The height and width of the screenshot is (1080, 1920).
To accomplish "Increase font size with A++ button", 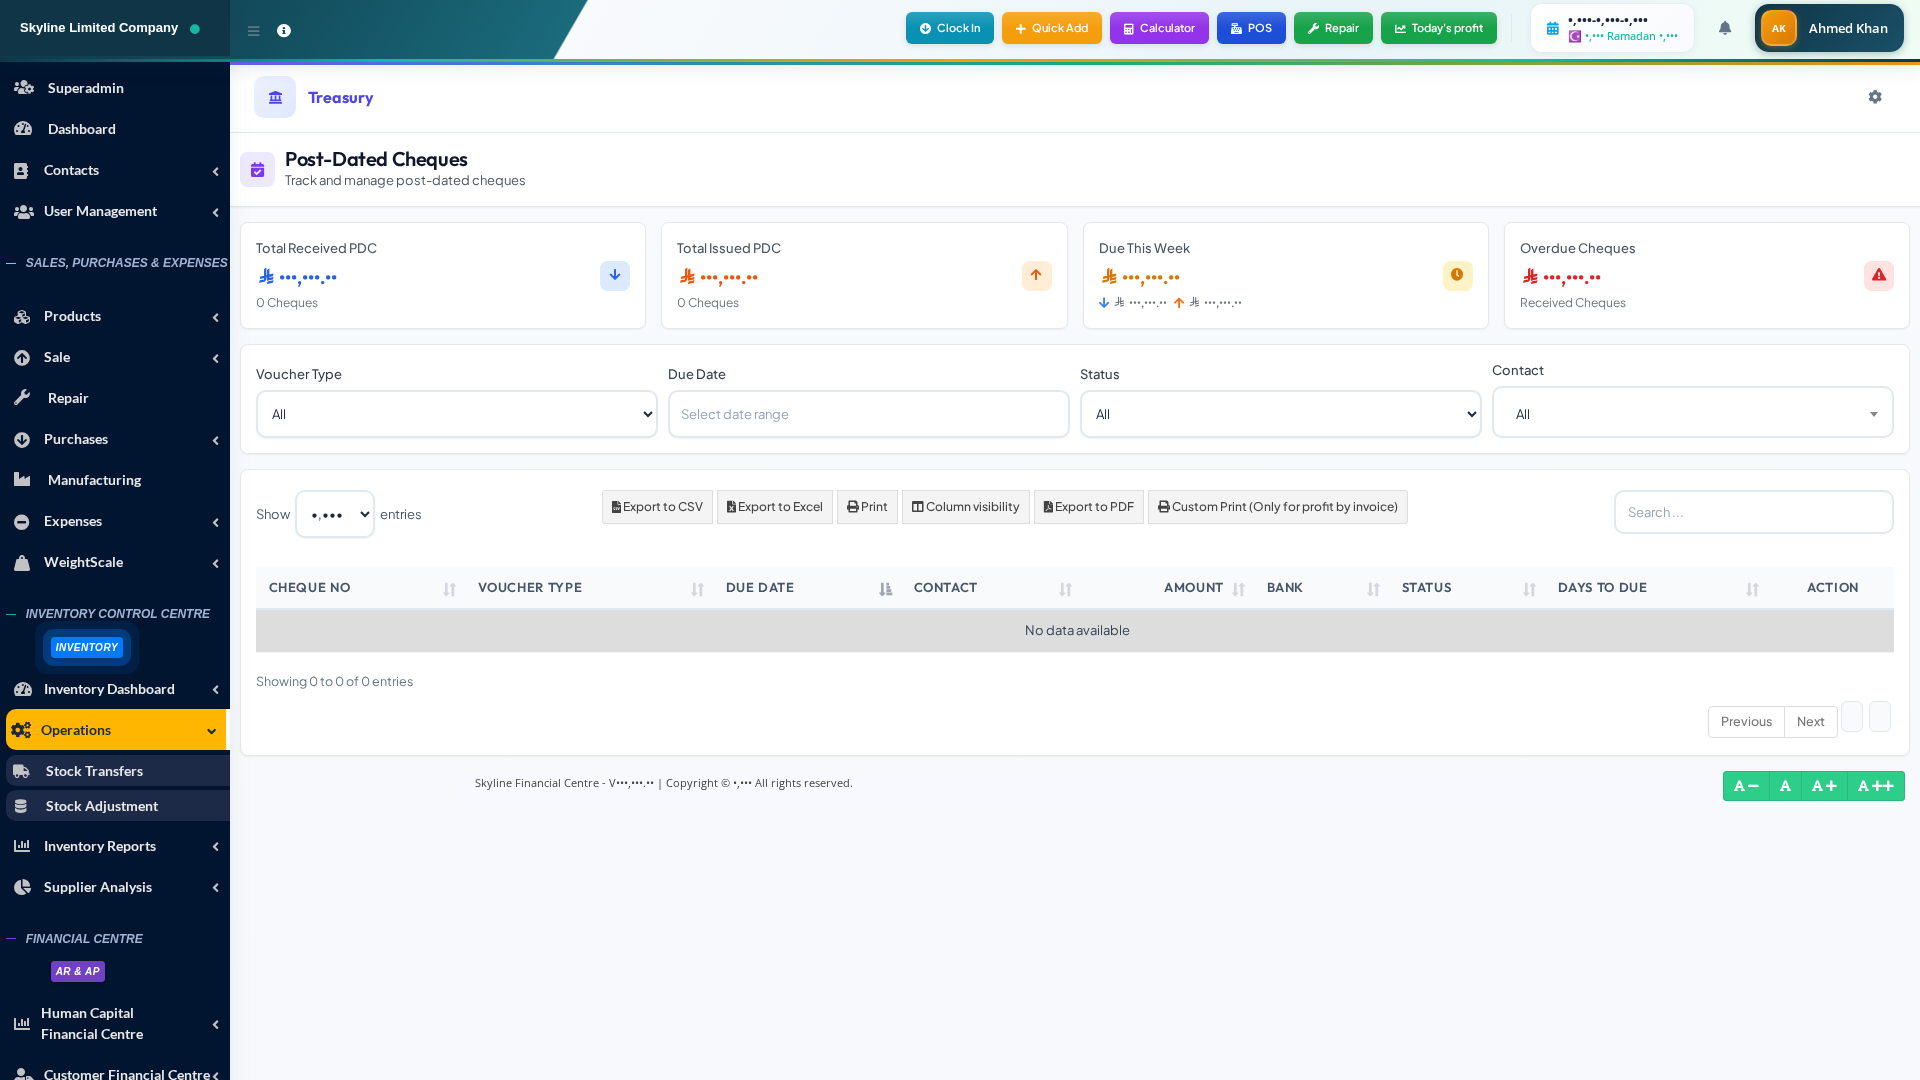I will click(1875, 786).
